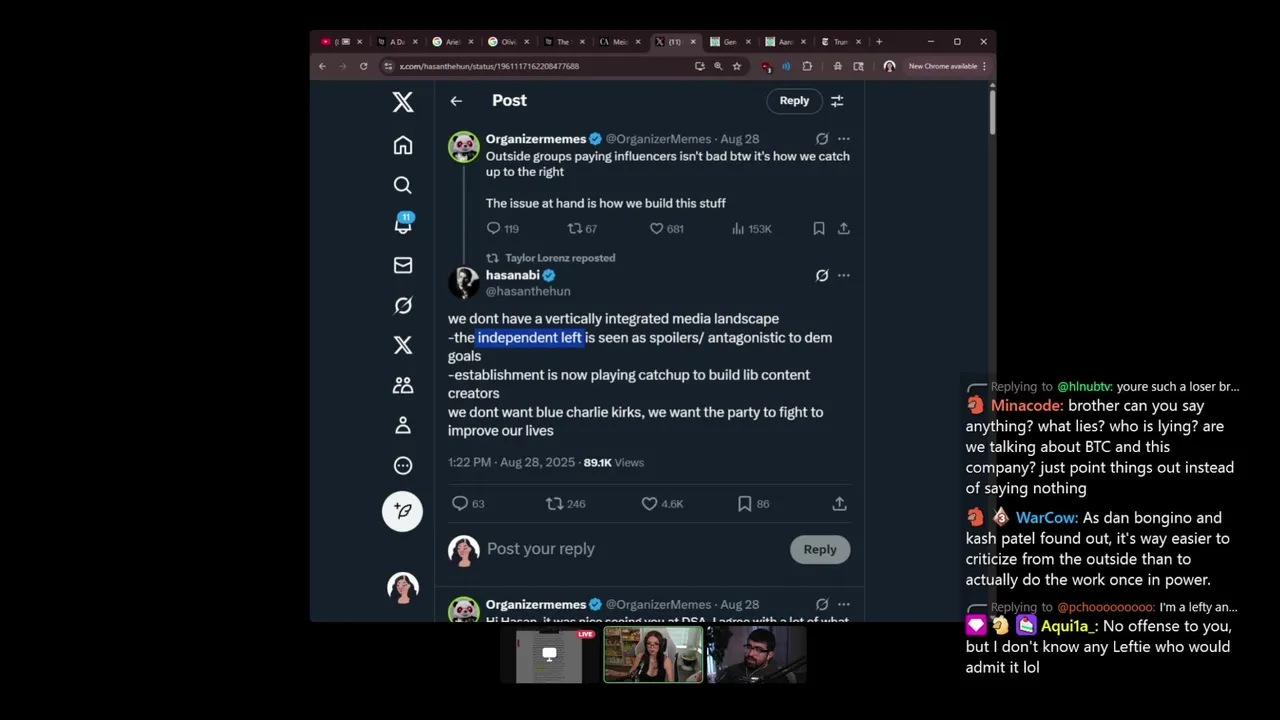1280x720 pixels.
Task: Open the 1:22 PM Aug 28, 2025 timestamp
Action: pos(511,463)
